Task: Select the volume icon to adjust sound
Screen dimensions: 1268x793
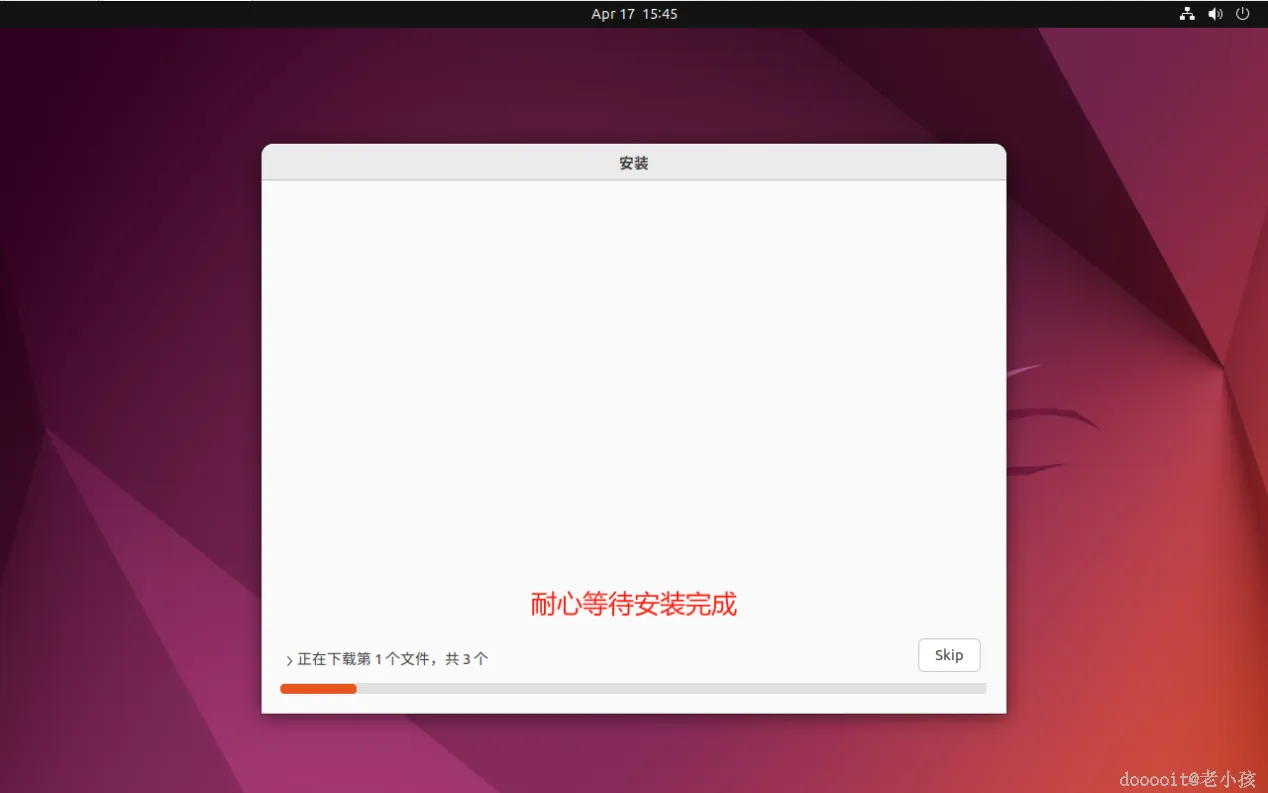Action: pos(1215,14)
